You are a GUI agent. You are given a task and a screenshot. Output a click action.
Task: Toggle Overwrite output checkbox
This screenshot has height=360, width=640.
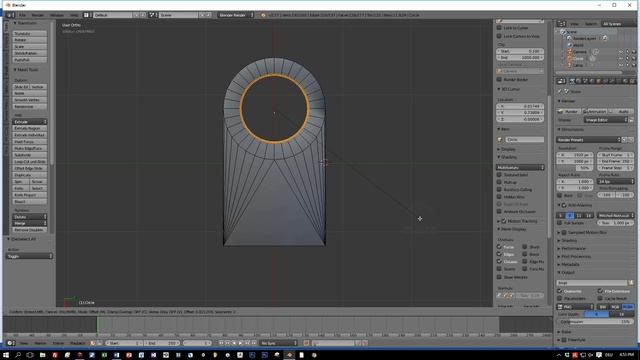tap(560, 291)
